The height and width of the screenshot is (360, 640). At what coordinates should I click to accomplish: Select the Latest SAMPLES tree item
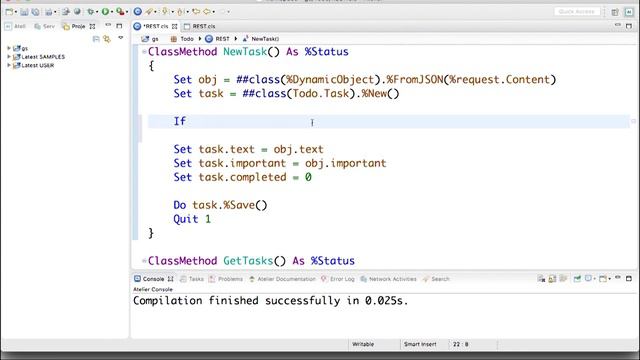point(39,57)
